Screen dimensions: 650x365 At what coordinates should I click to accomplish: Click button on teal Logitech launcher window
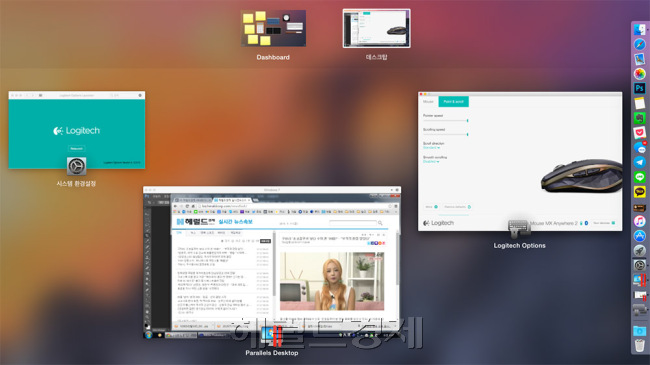click(x=76, y=148)
